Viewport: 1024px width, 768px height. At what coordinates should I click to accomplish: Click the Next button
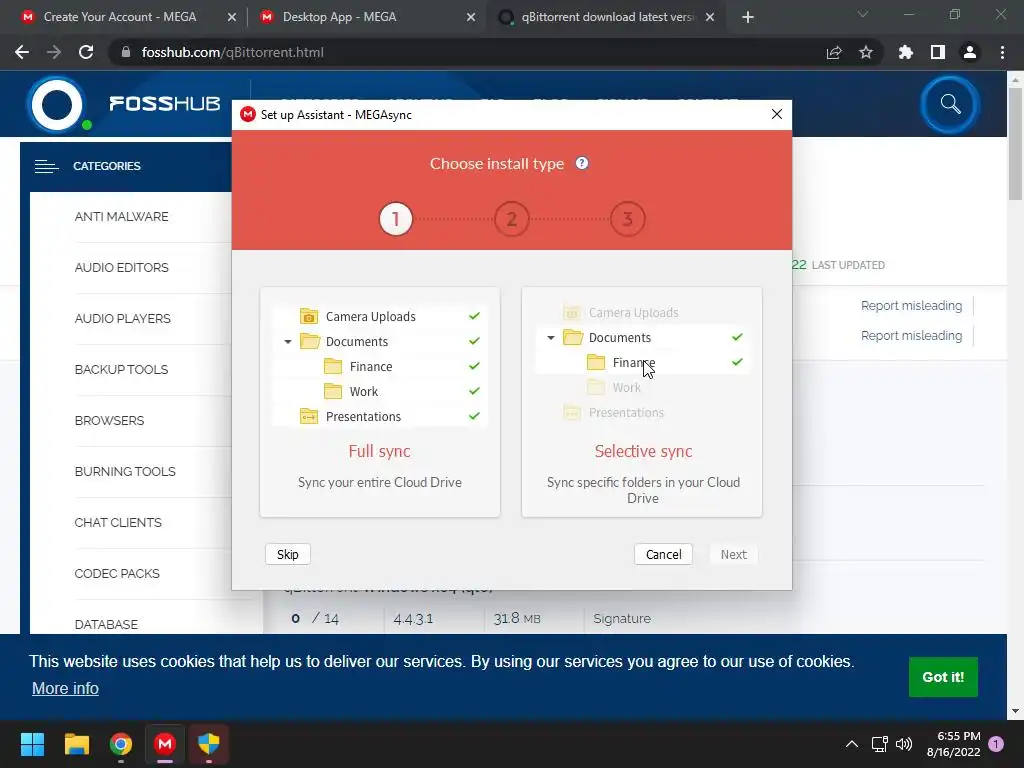tap(733, 554)
